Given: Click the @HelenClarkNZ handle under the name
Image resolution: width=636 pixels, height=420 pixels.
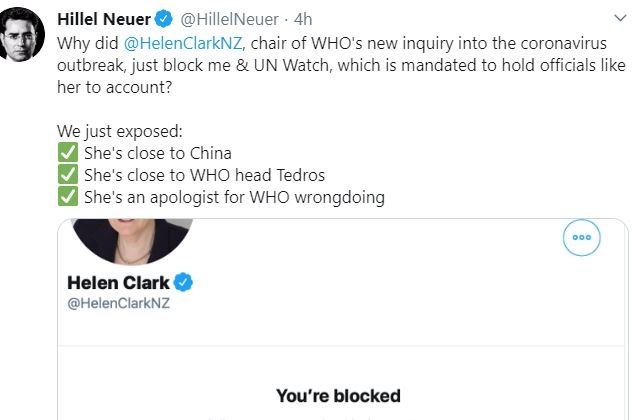Looking at the screenshot, I should click(118, 303).
